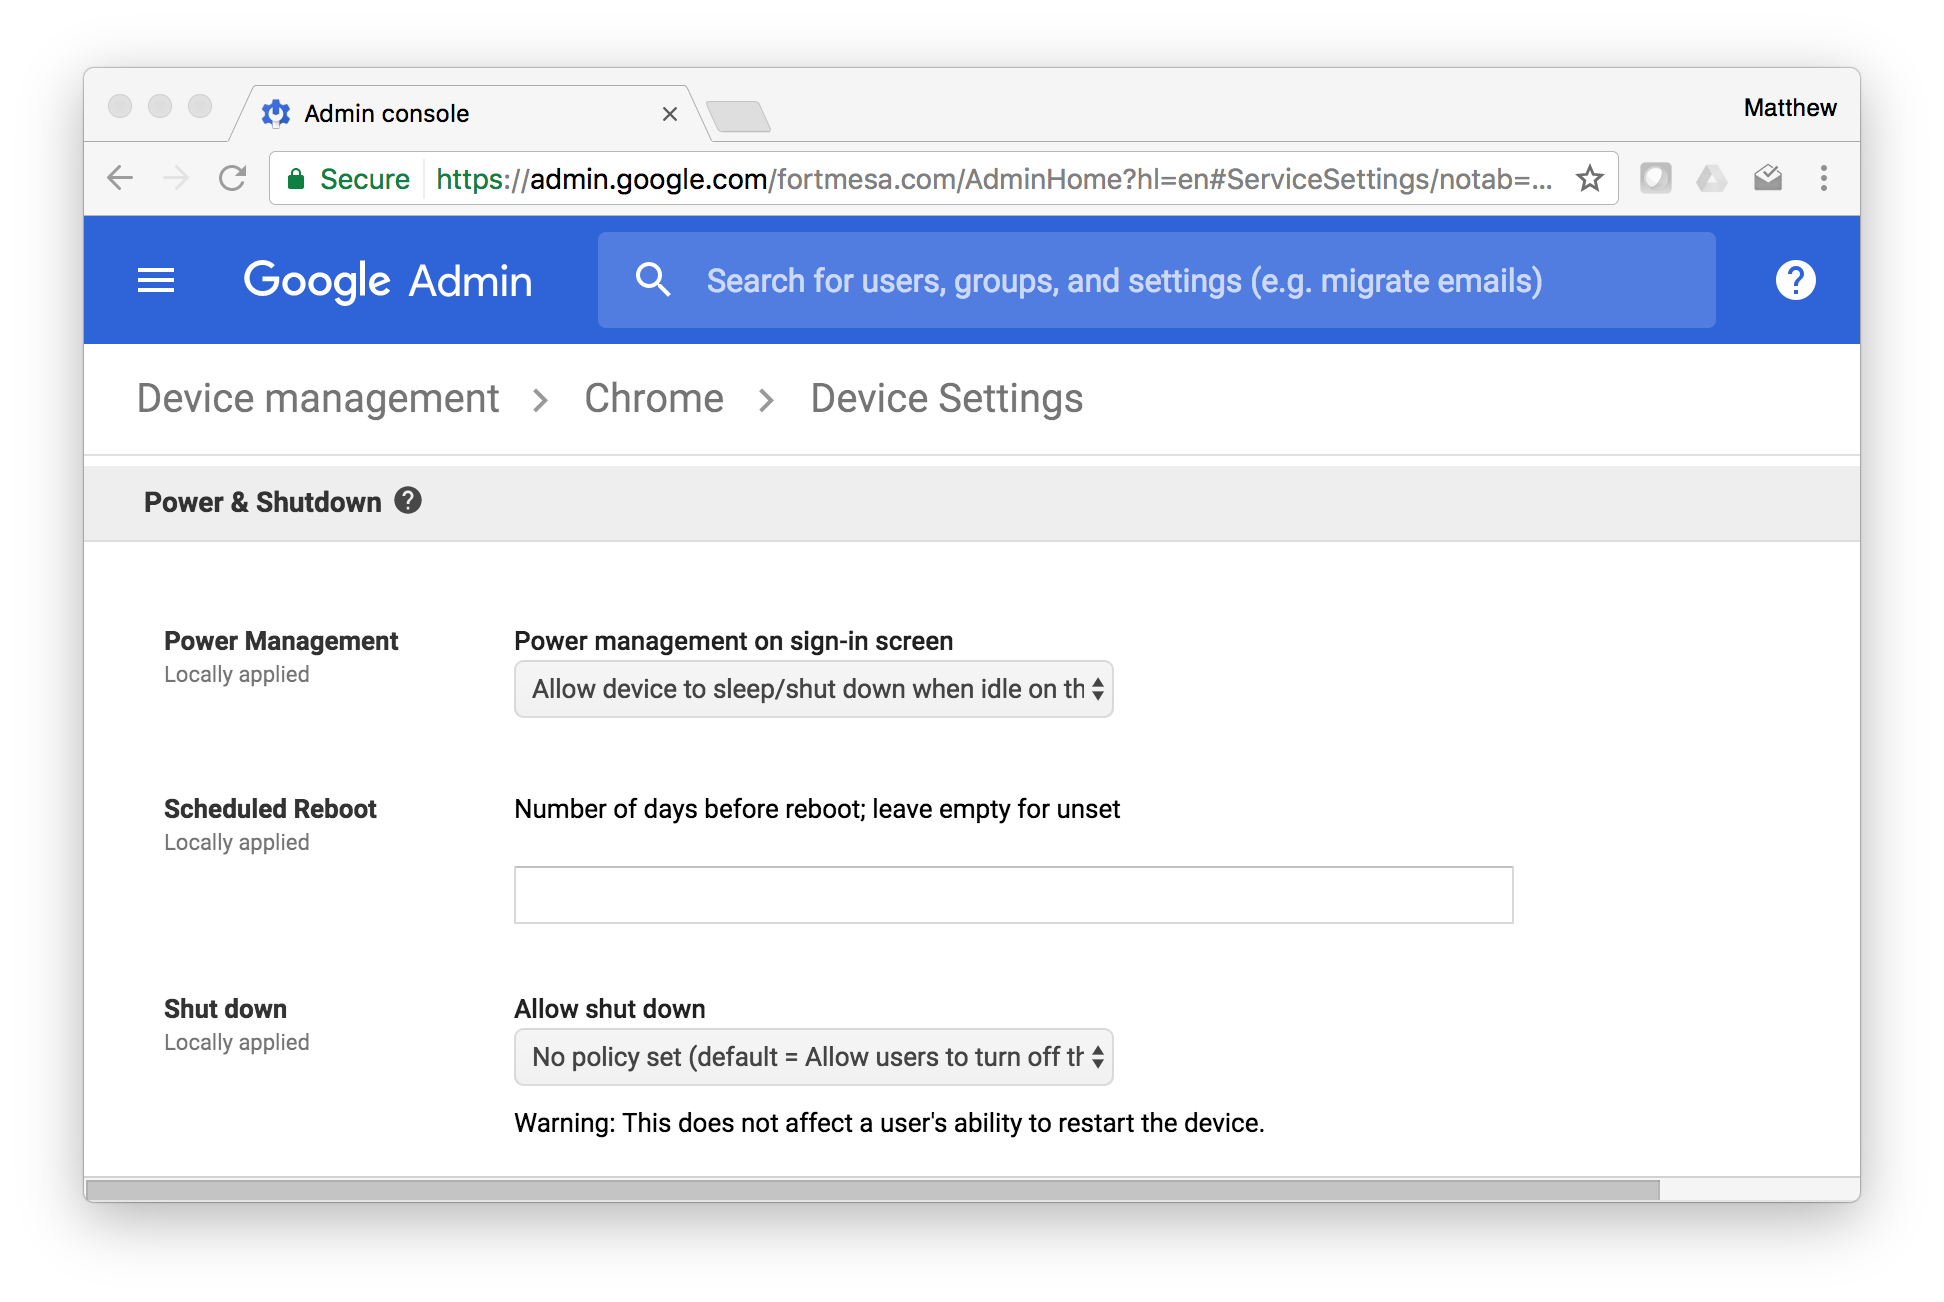1944x1302 pixels.
Task: Click 'Locally applied' under Scheduled Reboot
Action: click(237, 843)
